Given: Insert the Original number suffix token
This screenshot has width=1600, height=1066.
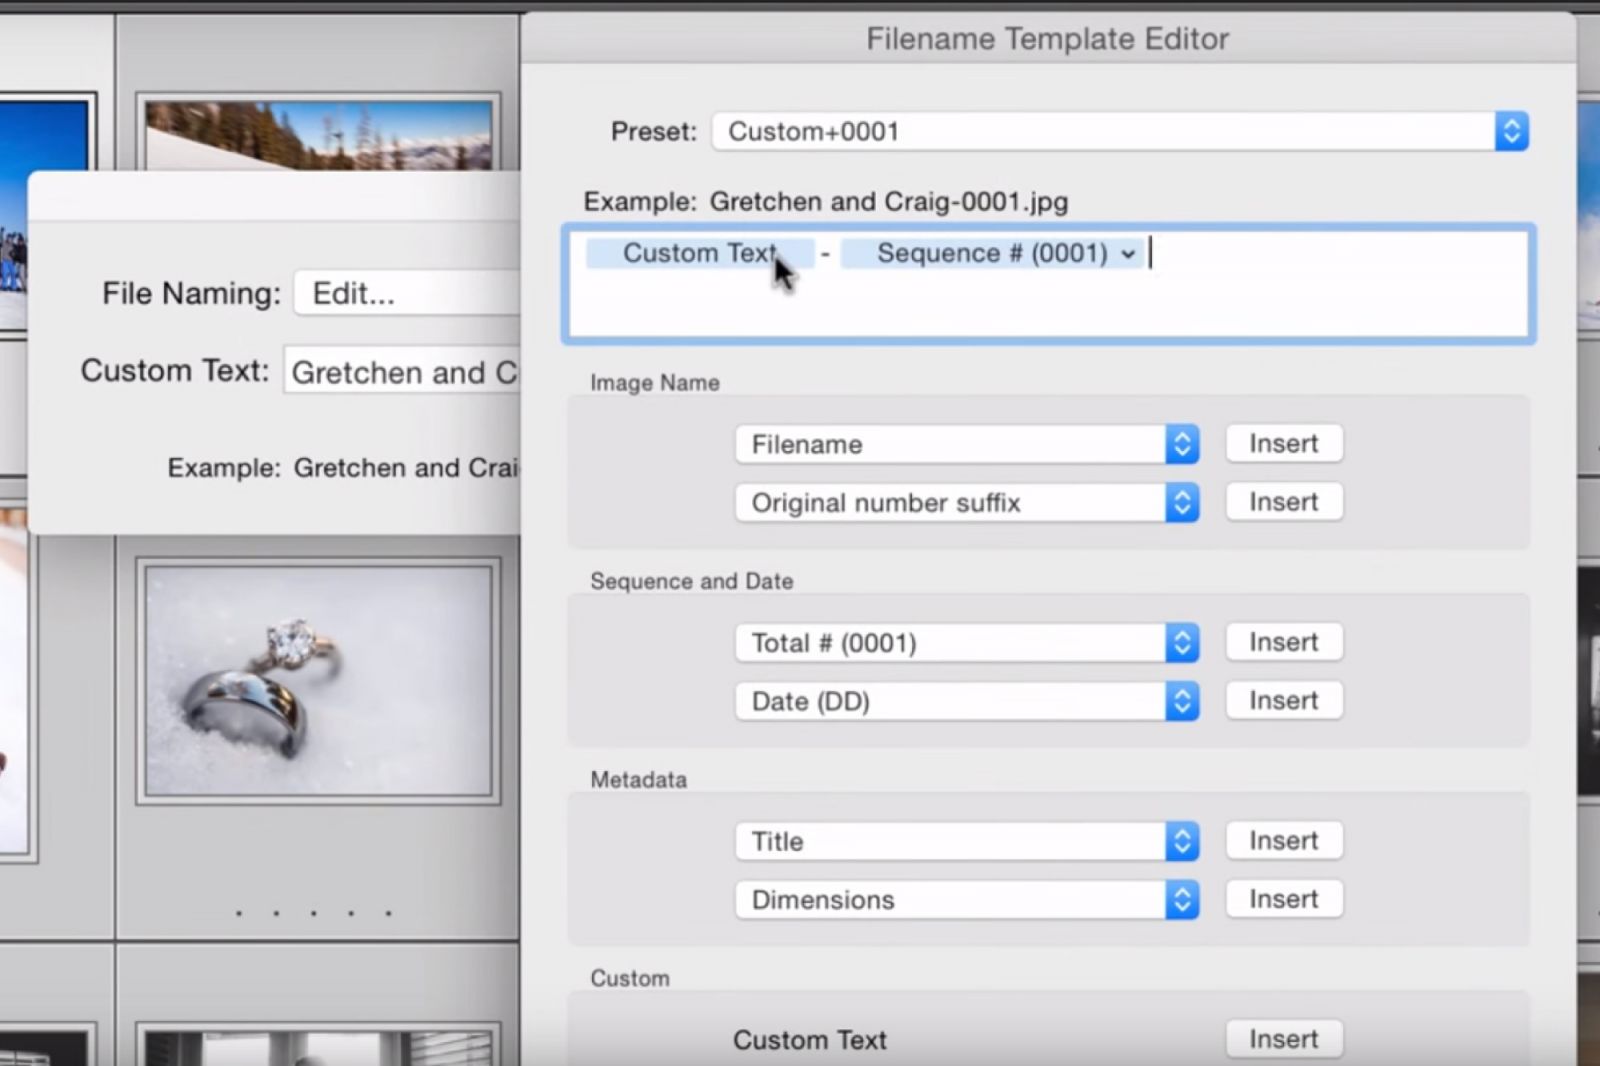Looking at the screenshot, I should tap(1283, 501).
